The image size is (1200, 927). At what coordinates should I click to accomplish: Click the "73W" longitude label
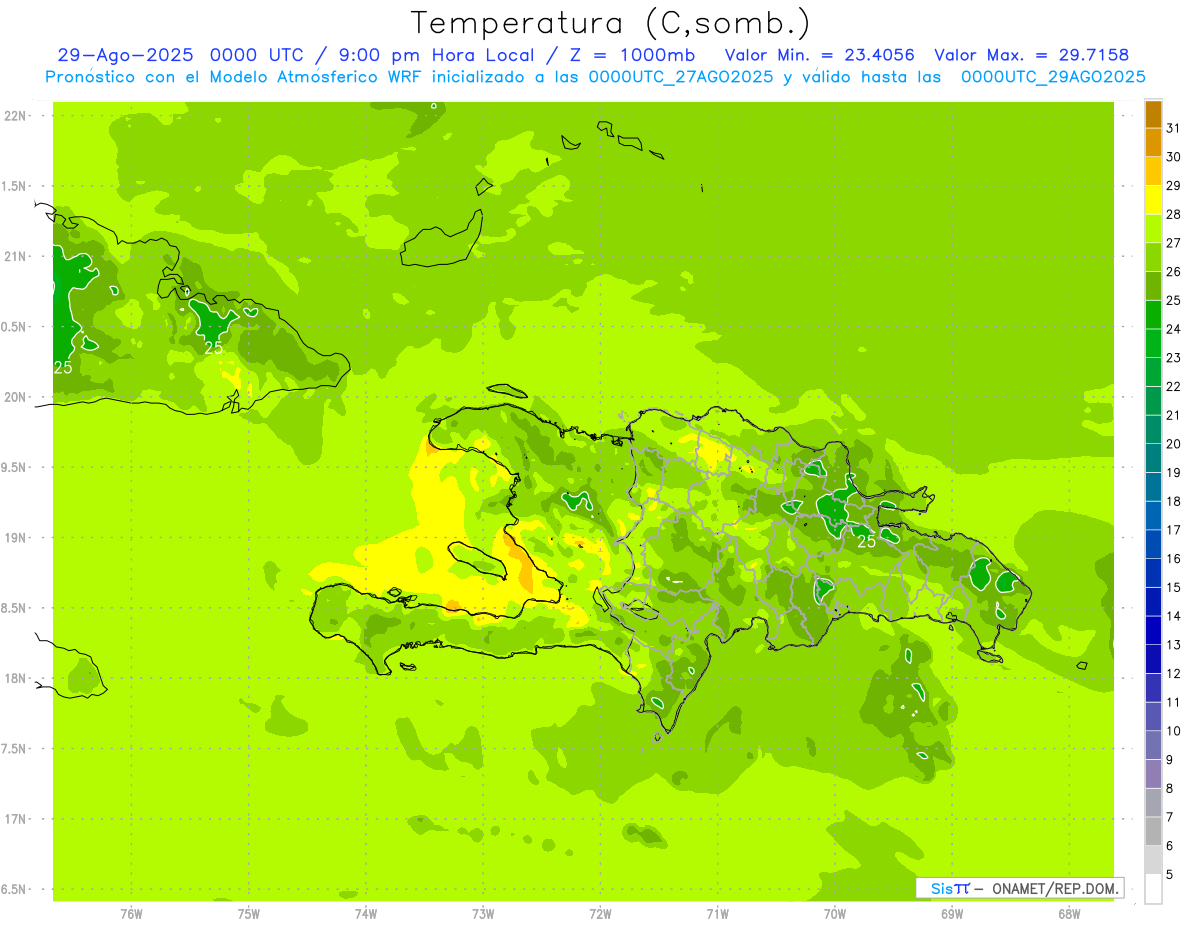click(x=483, y=913)
